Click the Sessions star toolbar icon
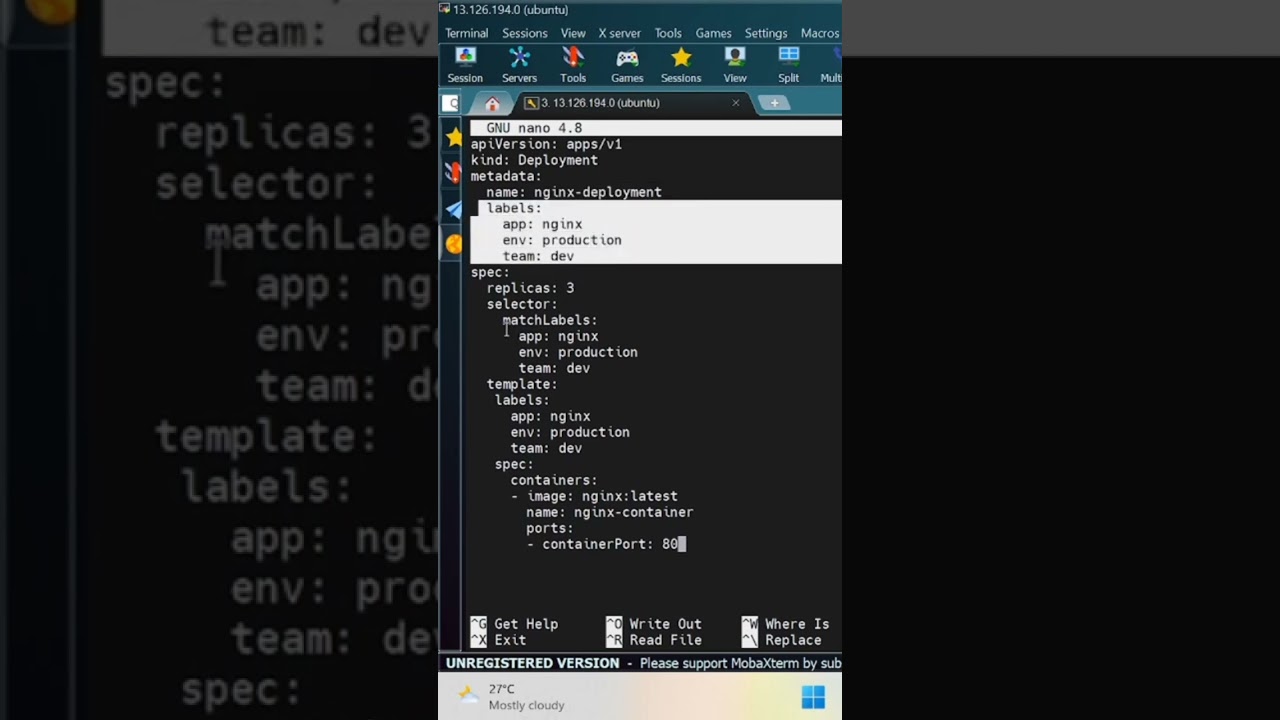This screenshot has width=1280, height=720. point(681,65)
